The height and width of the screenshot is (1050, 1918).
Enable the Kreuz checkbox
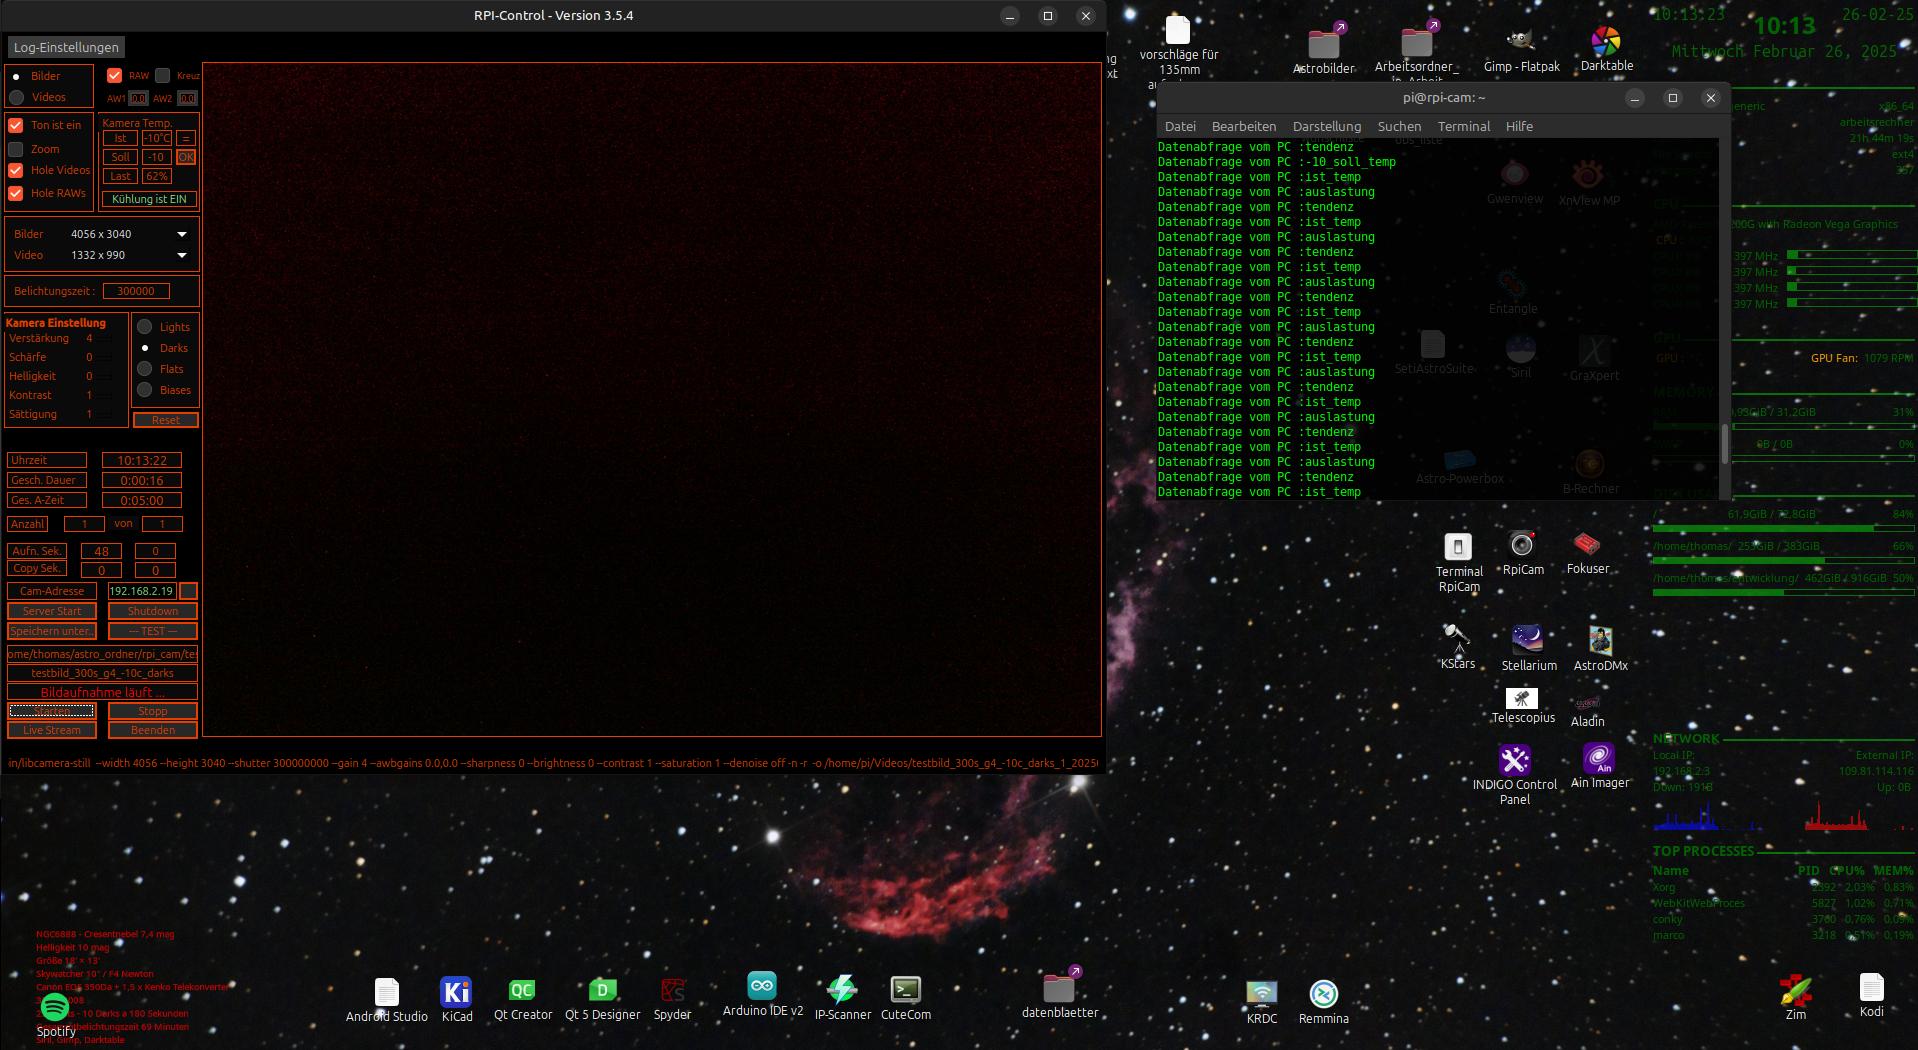pos(163,76)
